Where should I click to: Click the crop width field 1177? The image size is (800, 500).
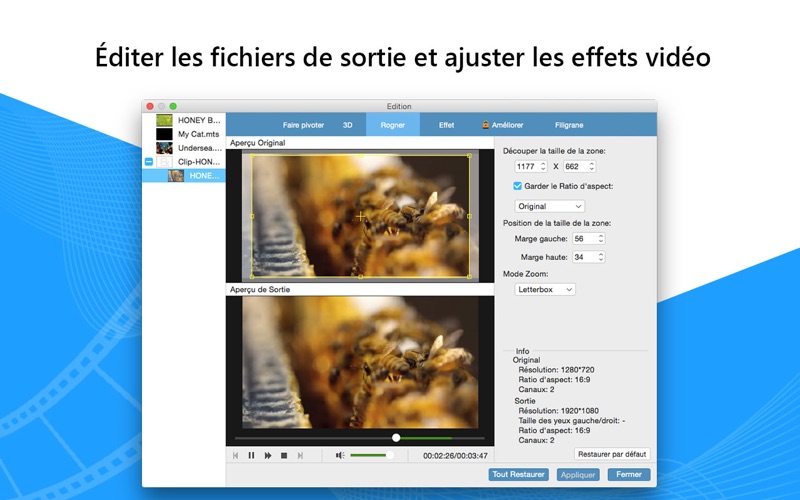526,166
